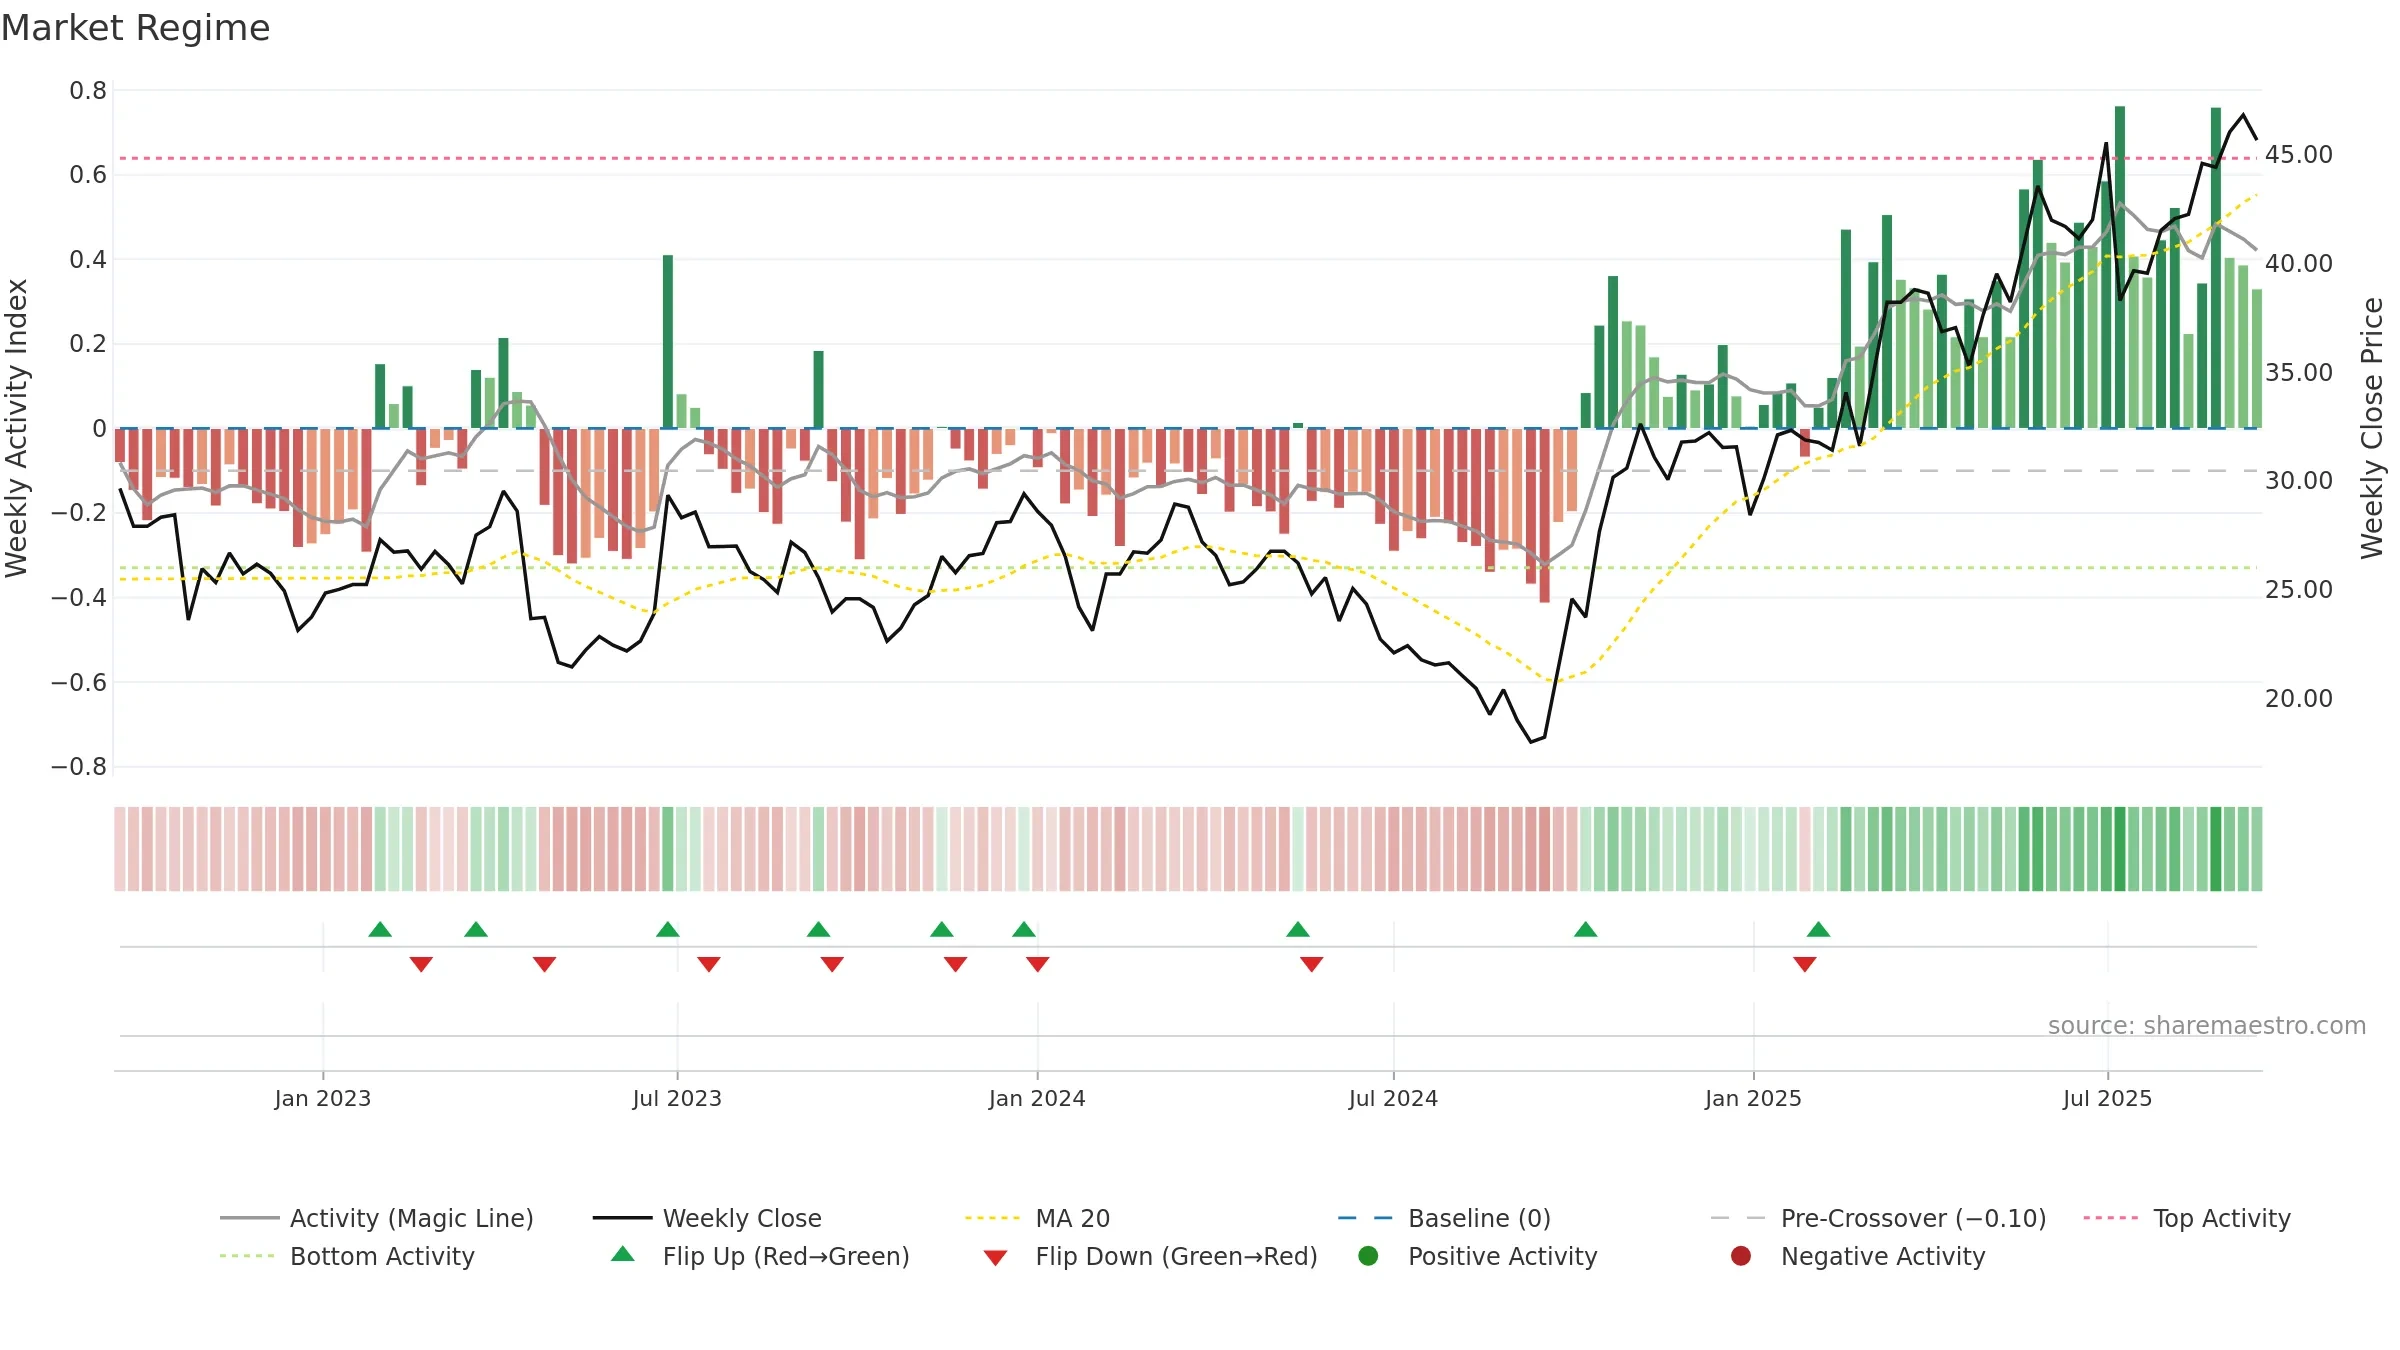Toggle the Flip Down (Green→Red) legend entry
Viewport: 2400px width, 1350px height.
[1150, 1256]
